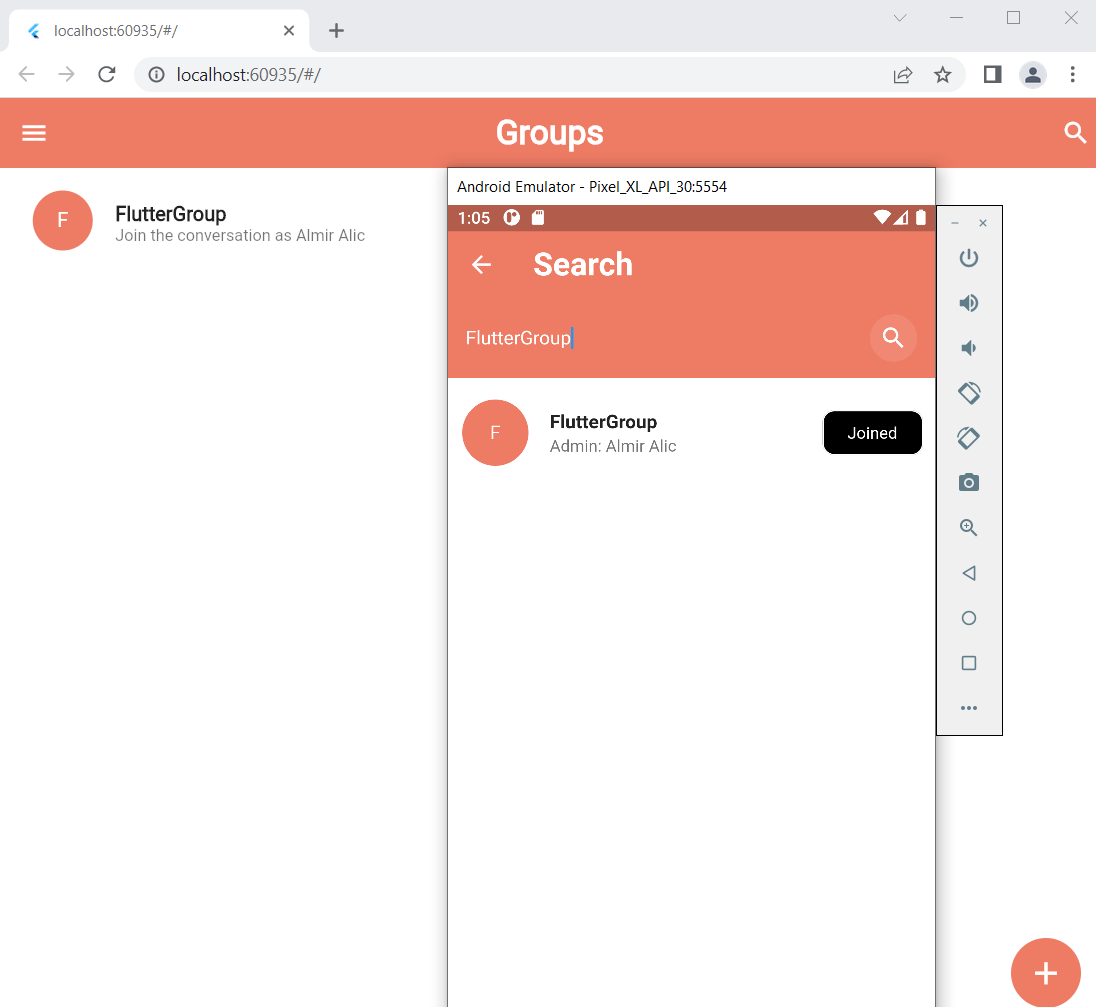
Task: Rotate emulator right
Action: [x=968, y=438]
